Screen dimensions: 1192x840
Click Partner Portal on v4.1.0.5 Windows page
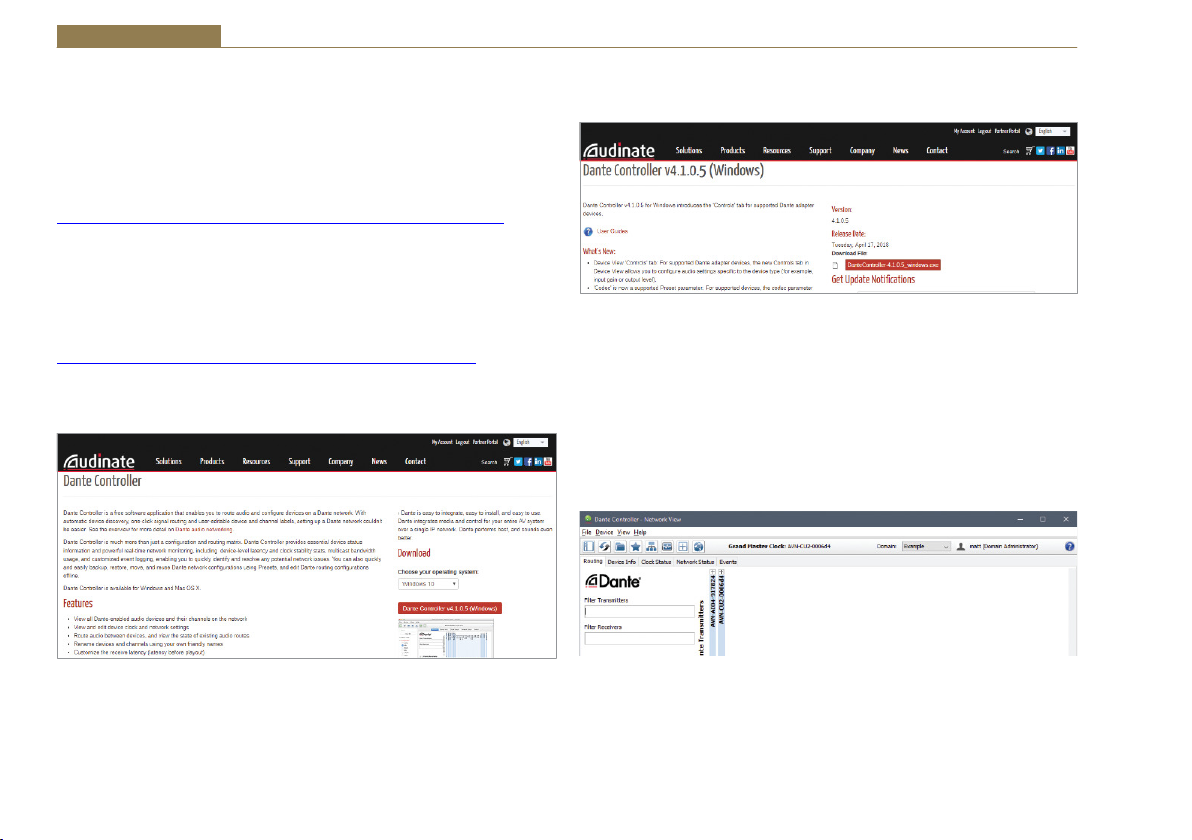tap(1007, 132)
